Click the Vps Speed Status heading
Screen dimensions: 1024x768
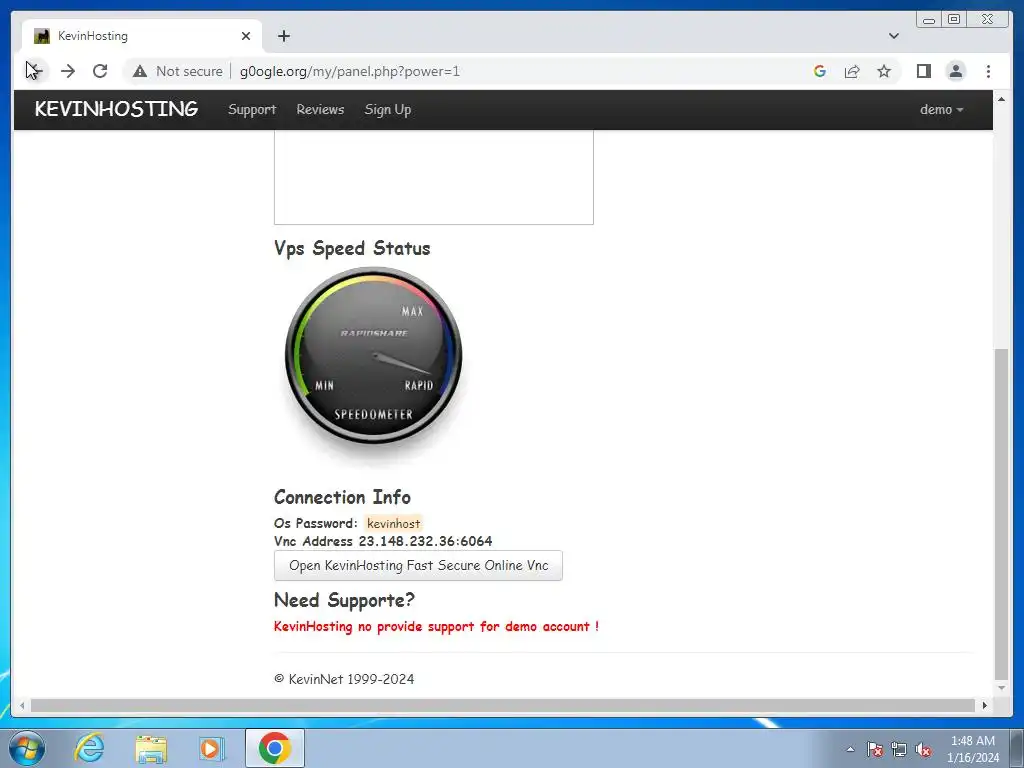coord(352,249)
